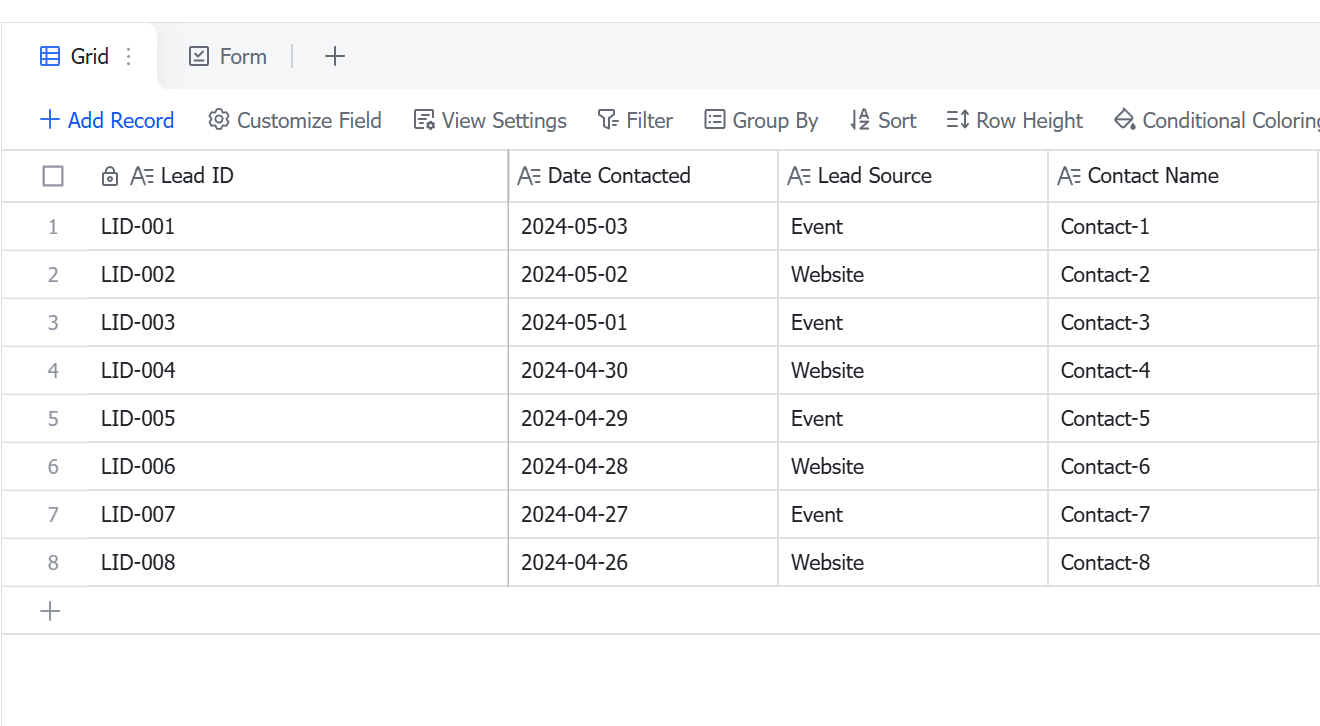This screenshot has width=1320, height=726.
Task: Click Website in LID-002 row
Action: coord(913,274)
